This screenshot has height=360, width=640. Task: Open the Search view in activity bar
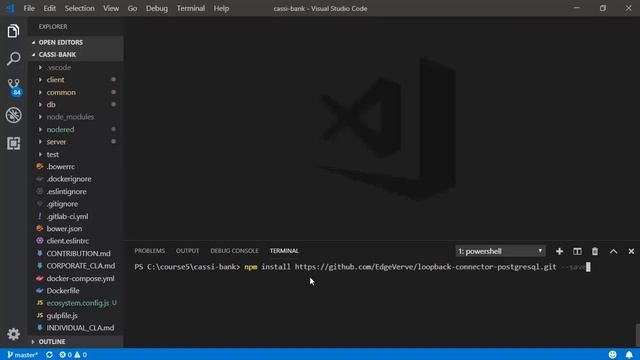click(x=13, y=59)
